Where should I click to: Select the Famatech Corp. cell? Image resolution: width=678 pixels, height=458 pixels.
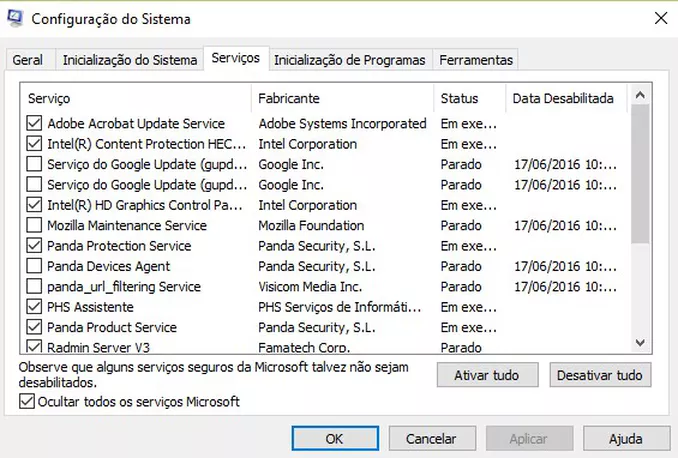304,347
